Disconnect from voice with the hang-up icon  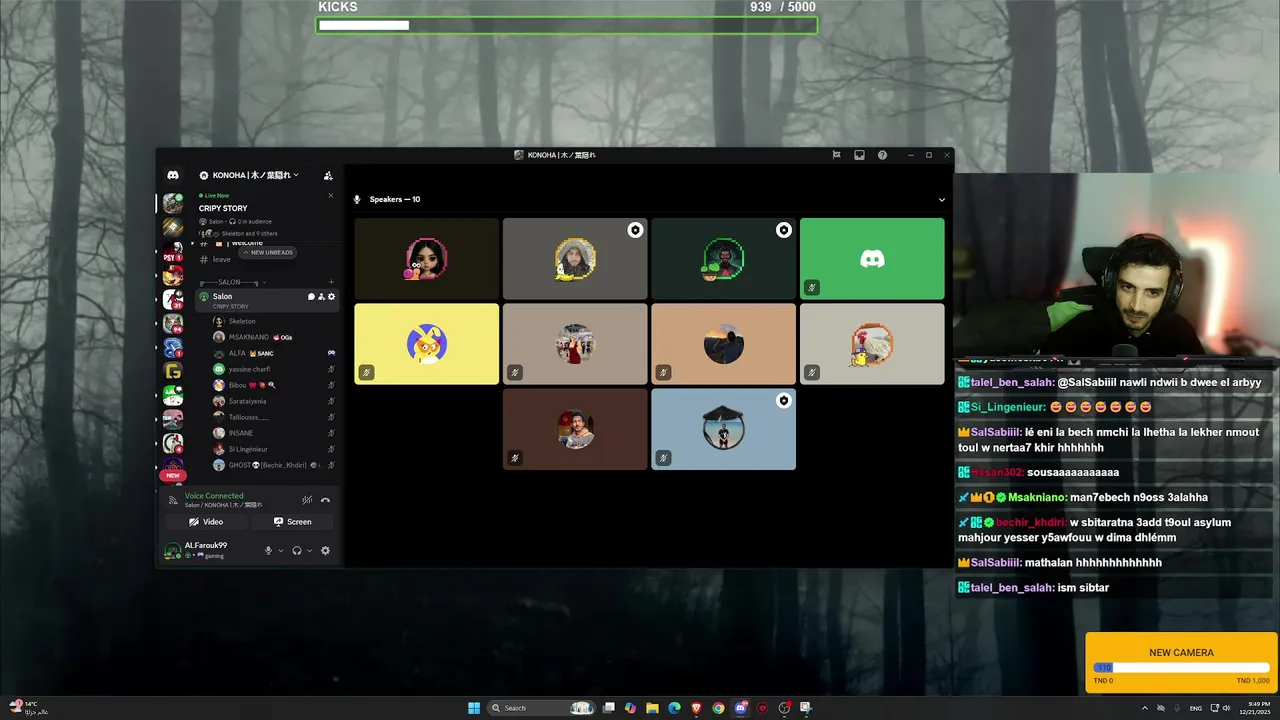pos(325,500)
